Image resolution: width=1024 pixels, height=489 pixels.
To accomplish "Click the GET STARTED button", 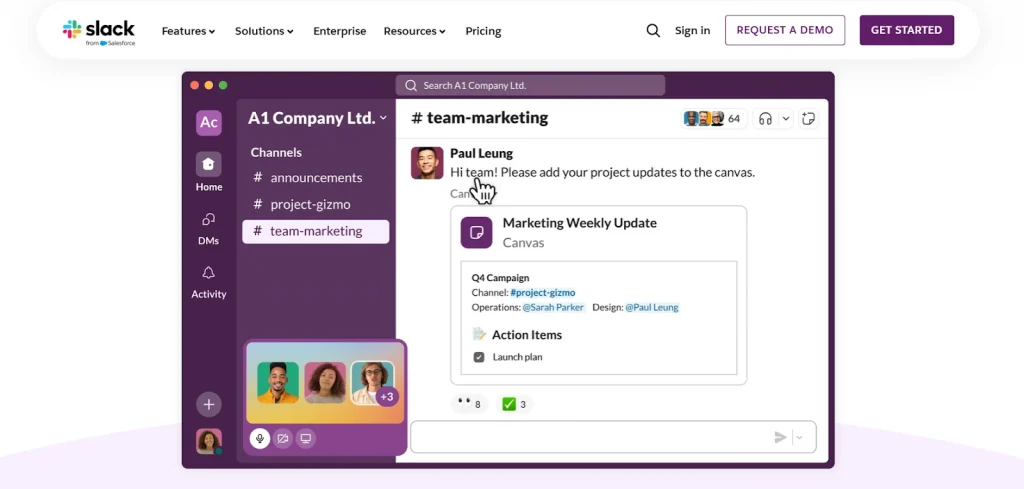I will click(906, 30).
